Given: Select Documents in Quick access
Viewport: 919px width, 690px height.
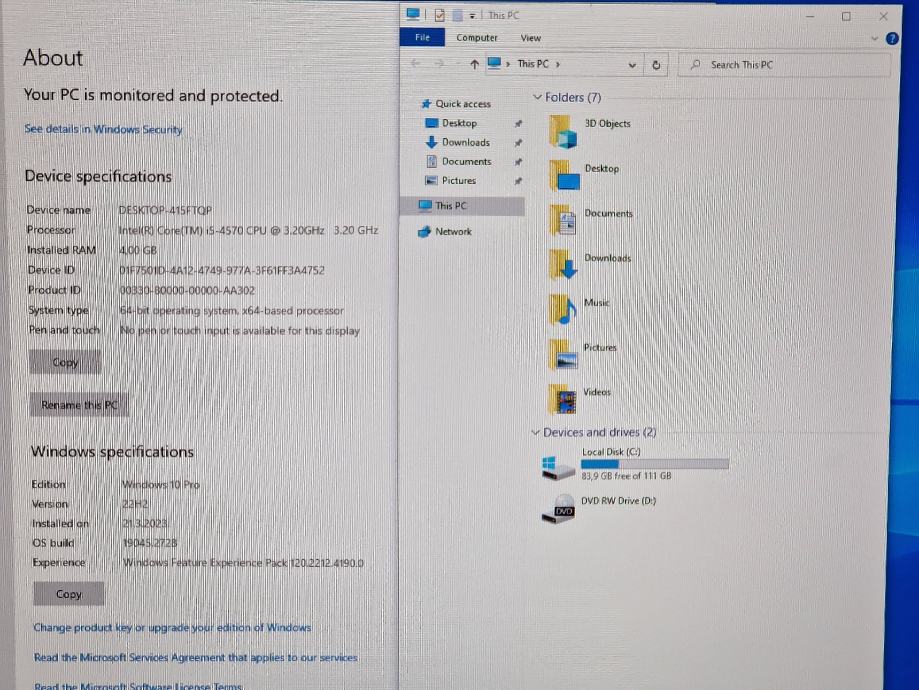Looking at the screenshot, I should (467, 162).
